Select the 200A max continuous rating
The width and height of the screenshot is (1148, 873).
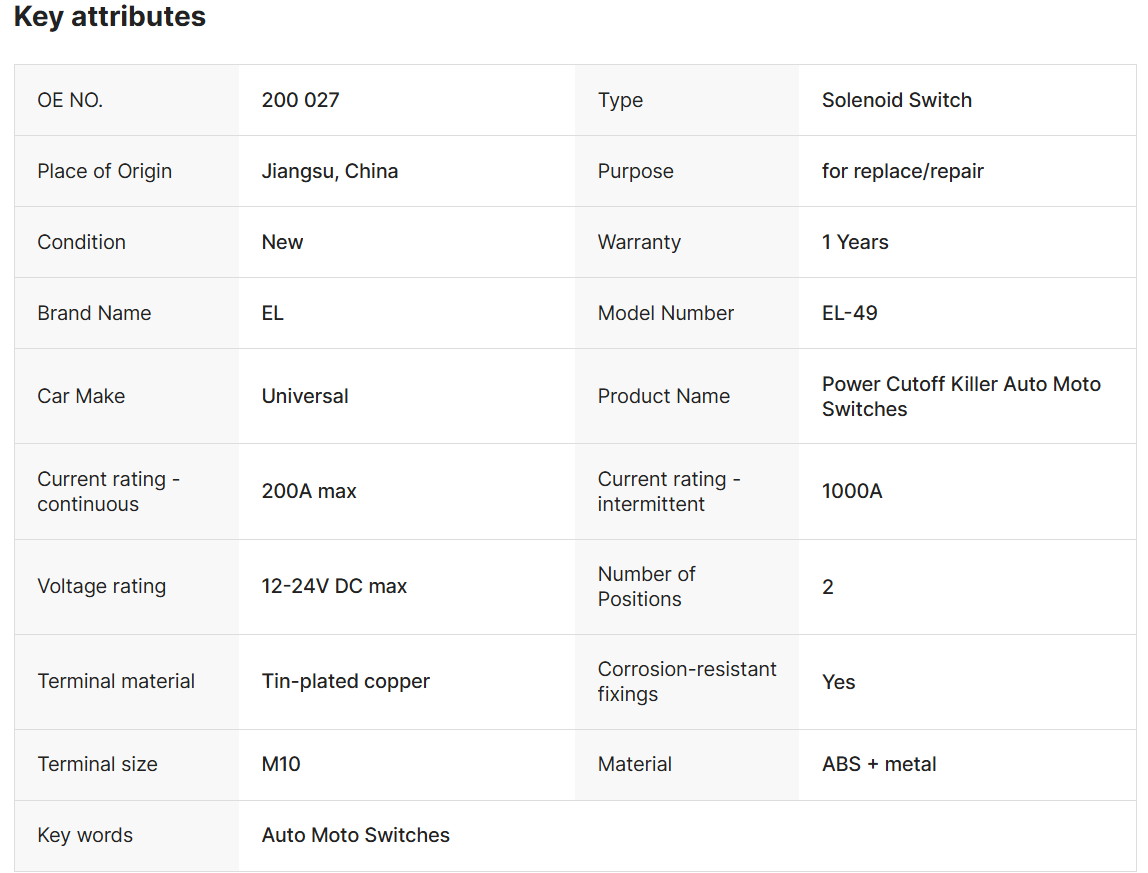click(x=309, y=491)
